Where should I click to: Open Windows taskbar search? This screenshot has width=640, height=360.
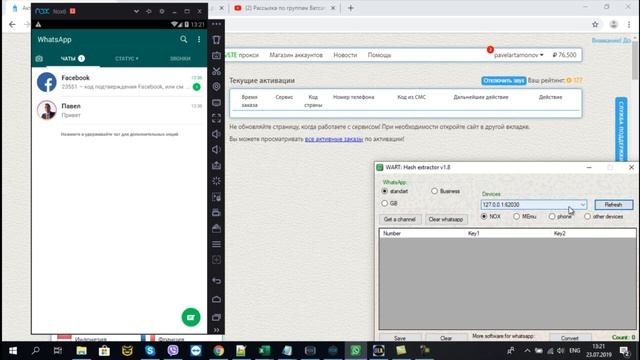36,351
